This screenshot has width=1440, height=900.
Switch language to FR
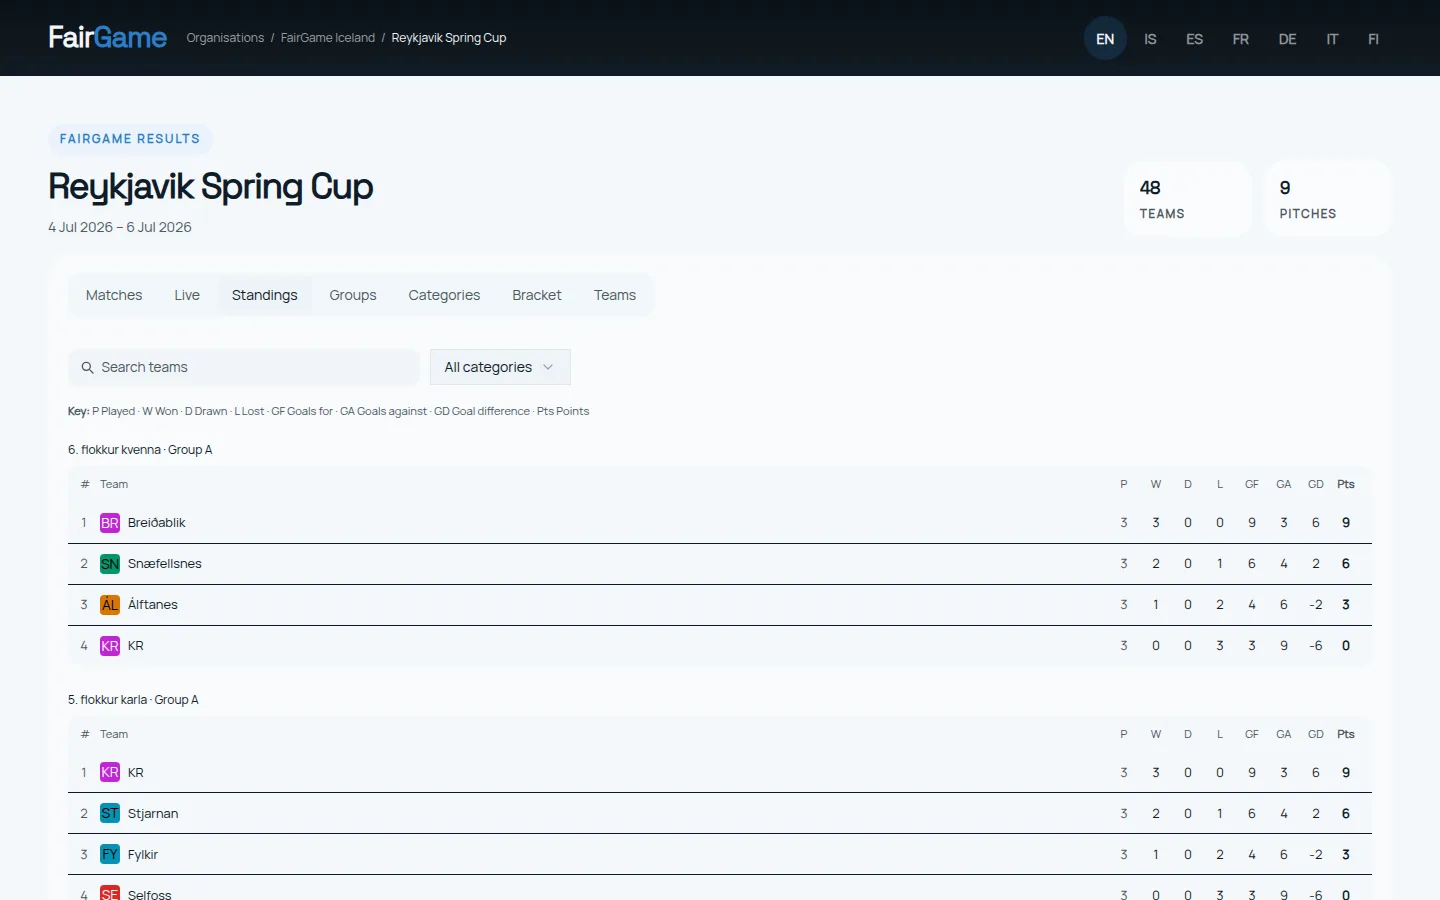[1241, 39]
